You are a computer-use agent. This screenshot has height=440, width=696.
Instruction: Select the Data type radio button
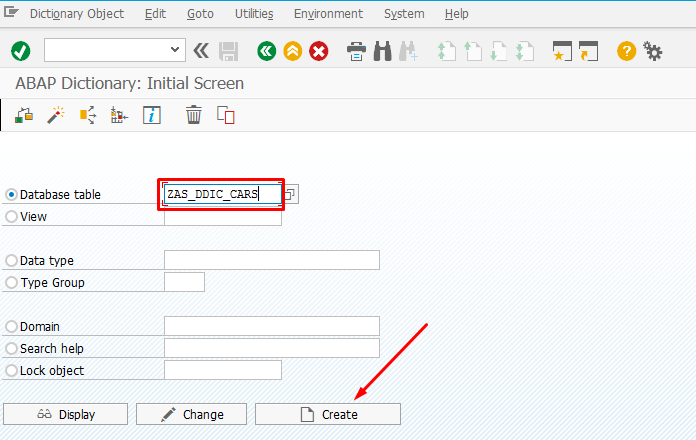(x=12, y=261)
